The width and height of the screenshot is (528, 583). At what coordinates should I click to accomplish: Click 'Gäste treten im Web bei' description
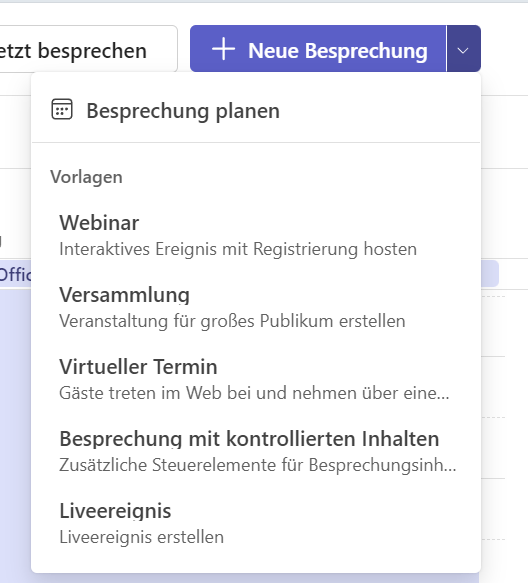254,393
